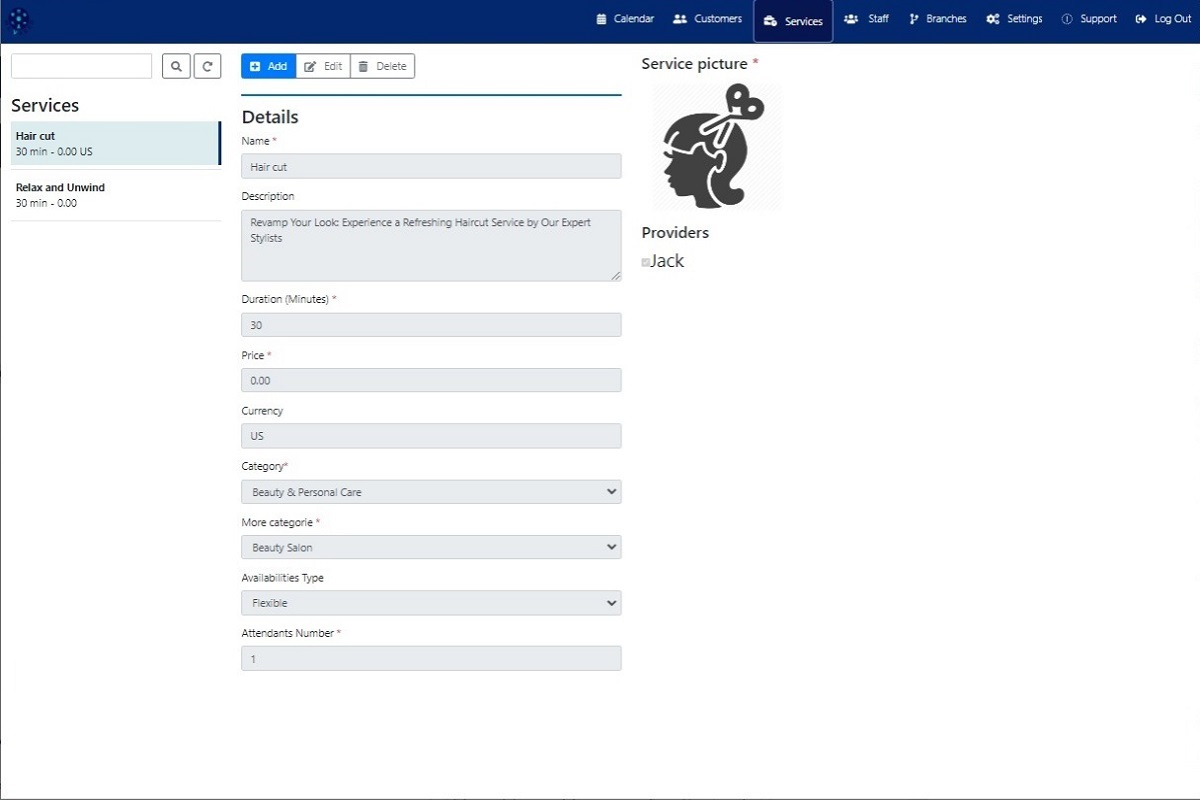This screenshot has height=800, width=1200.
Task: Go to the Customers page
Action: pos(707,19)
